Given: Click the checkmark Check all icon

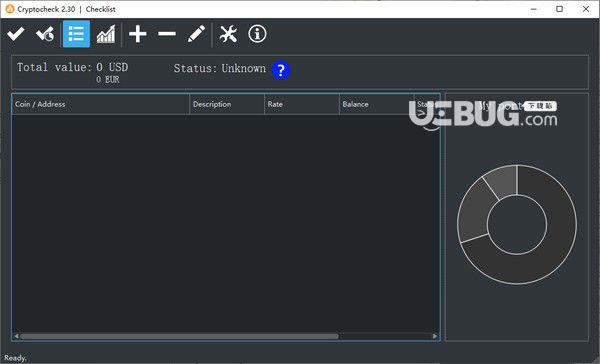Looking at the screenshot, I should tap(16, 34).
